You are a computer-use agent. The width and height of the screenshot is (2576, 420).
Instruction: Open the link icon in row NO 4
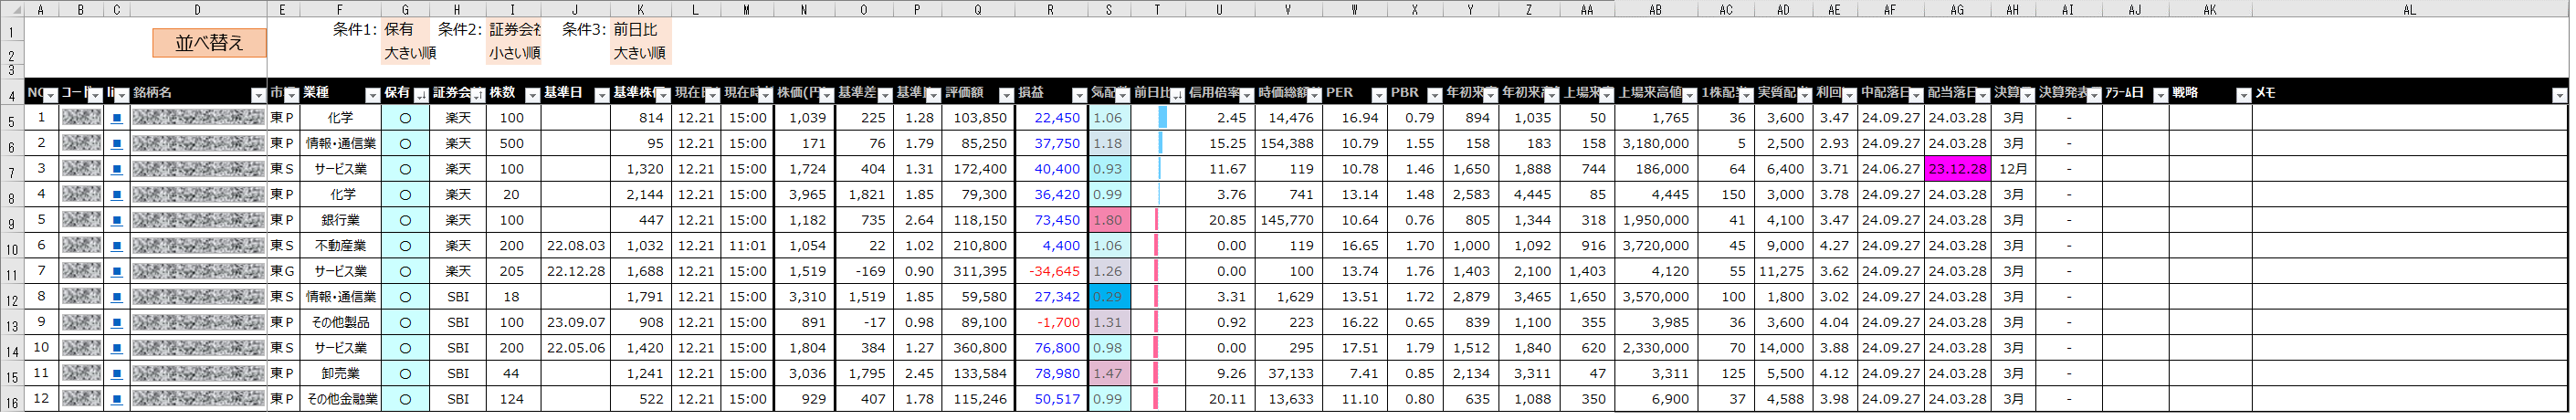coord(117,195)
